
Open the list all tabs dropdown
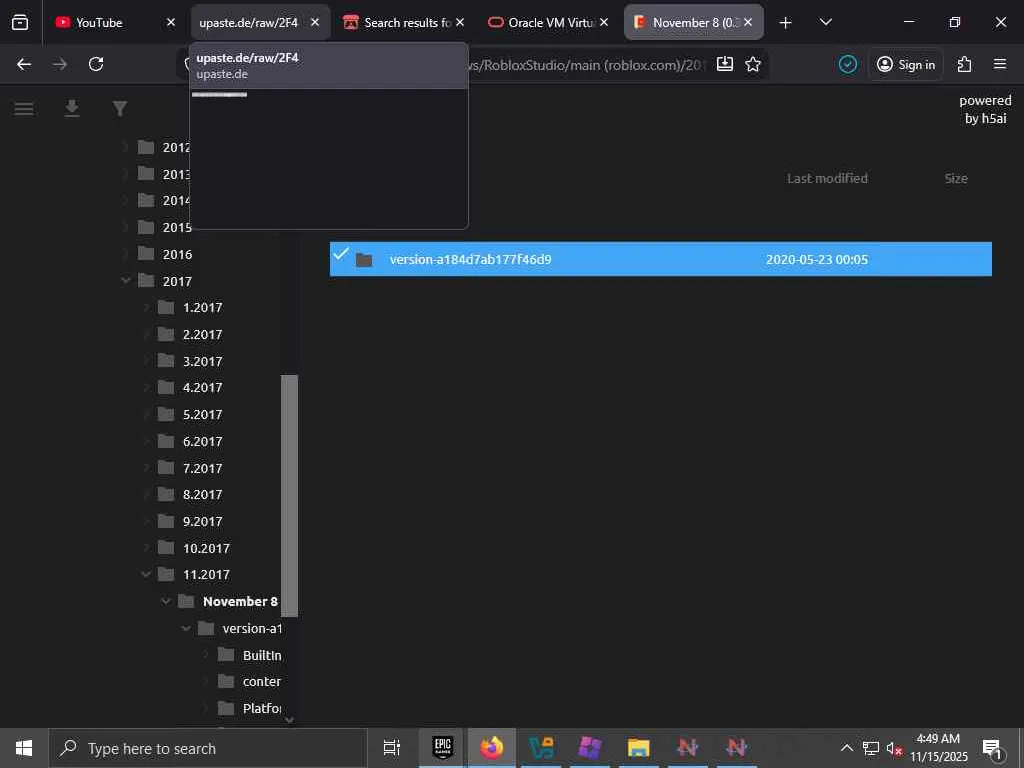825,22
